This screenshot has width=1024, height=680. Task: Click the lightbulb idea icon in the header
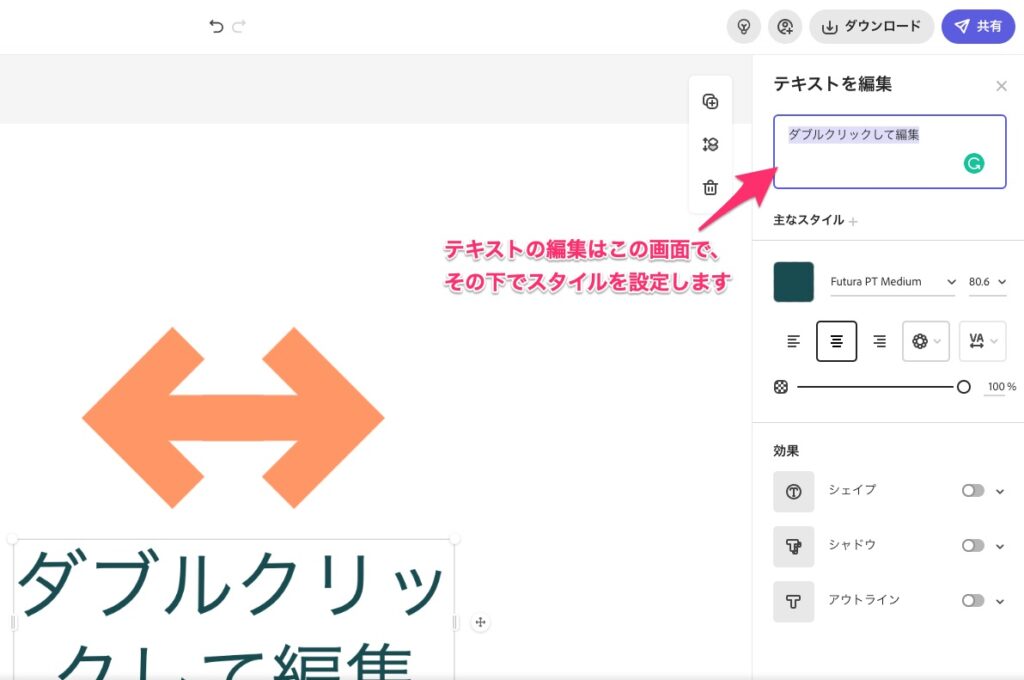[x=742, y=27]
